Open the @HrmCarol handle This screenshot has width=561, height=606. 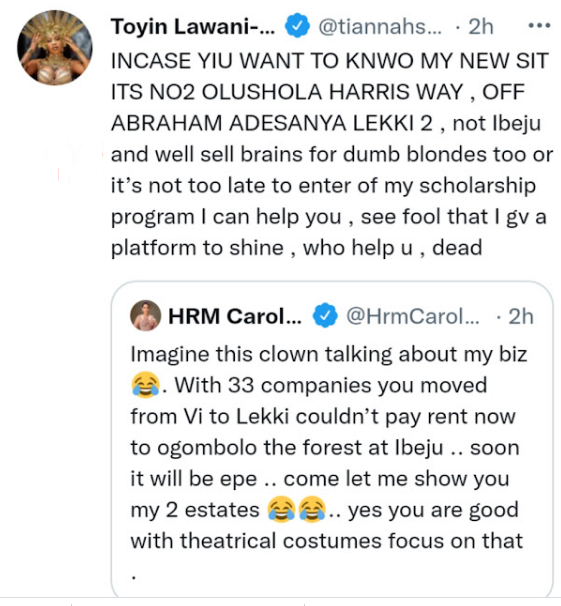tap(413, 317)
